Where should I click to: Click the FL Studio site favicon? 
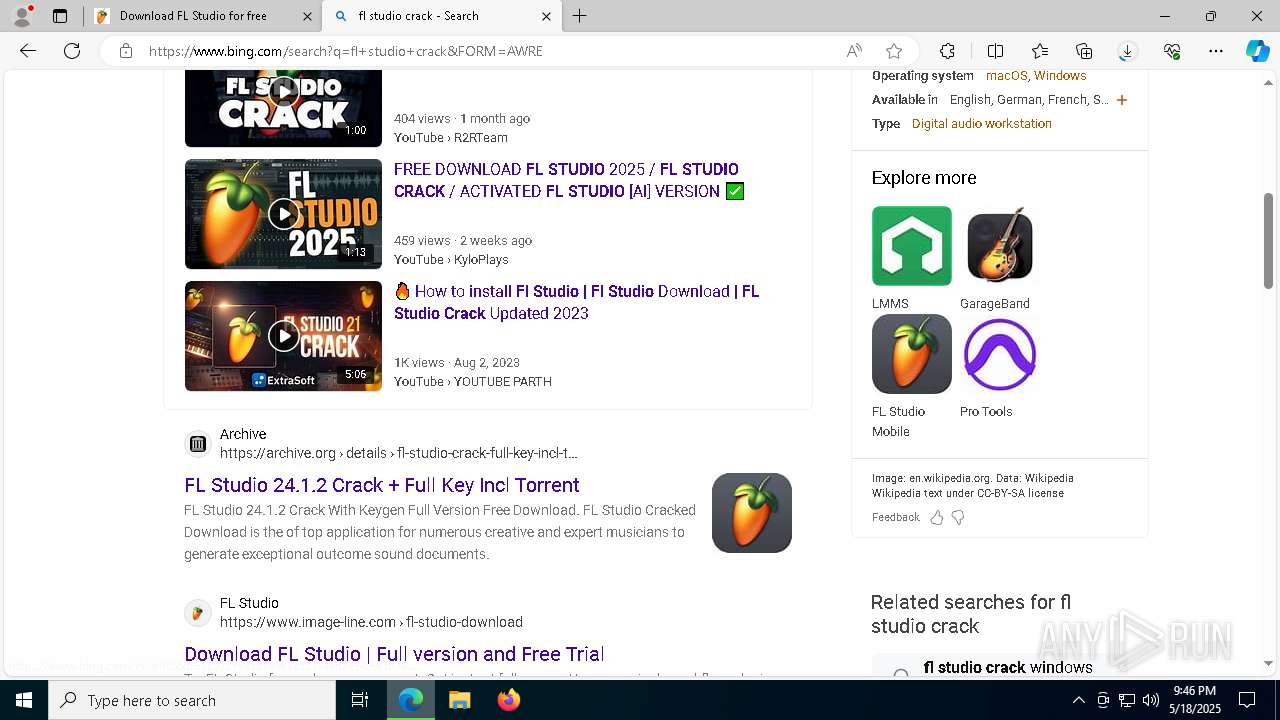pyautogui.click(x=198, y=613)
